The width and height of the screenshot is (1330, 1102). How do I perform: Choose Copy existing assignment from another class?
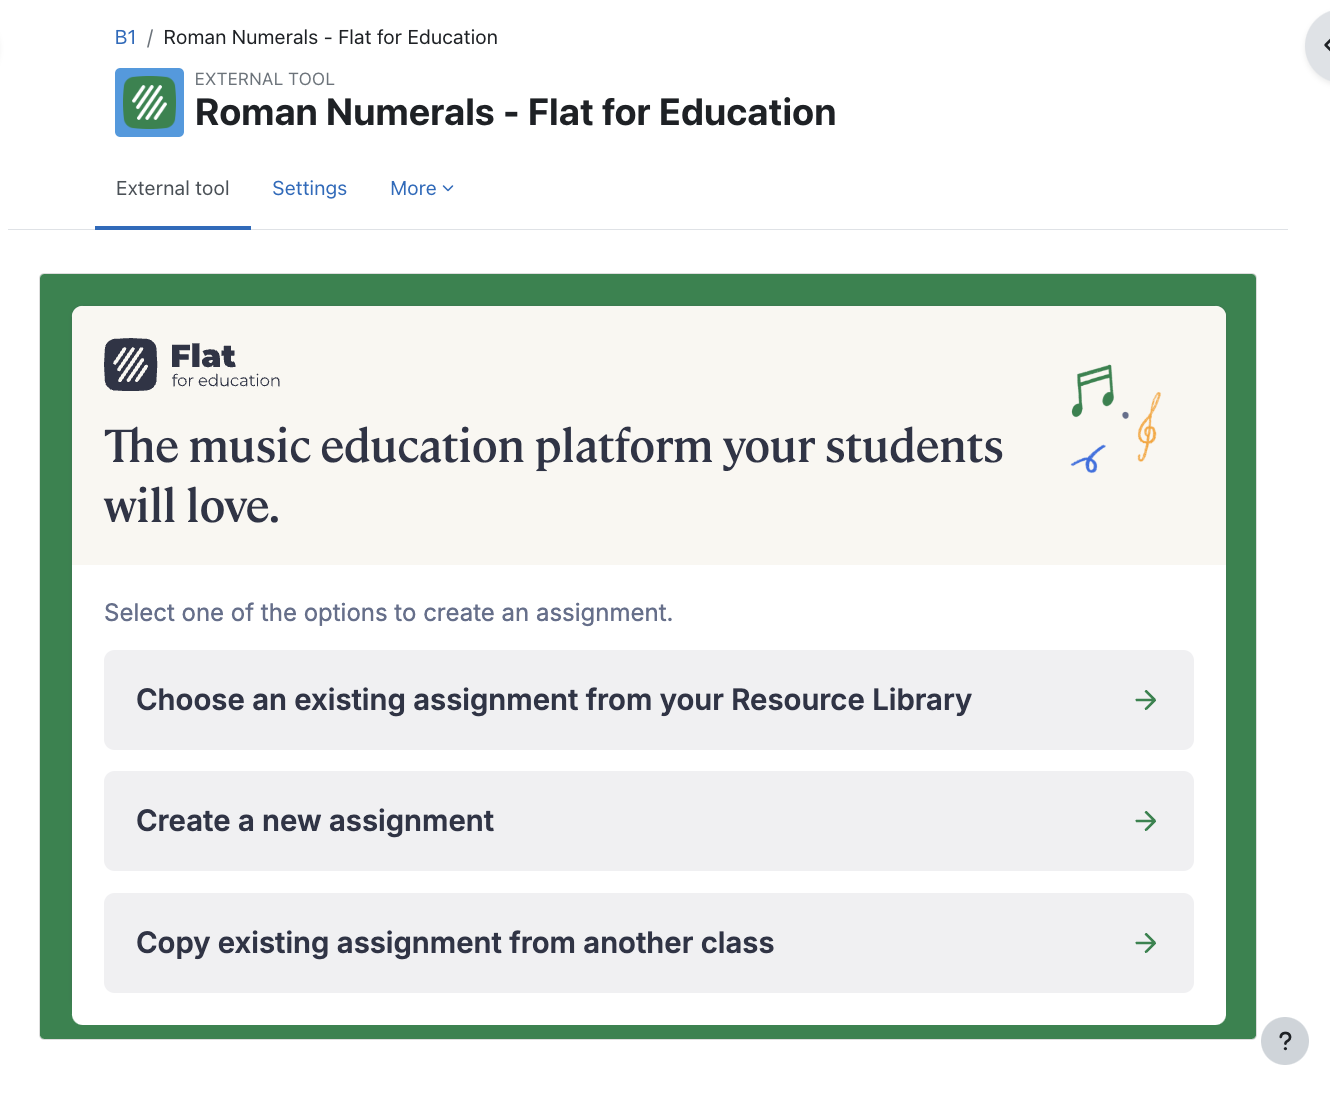(455, 943)
